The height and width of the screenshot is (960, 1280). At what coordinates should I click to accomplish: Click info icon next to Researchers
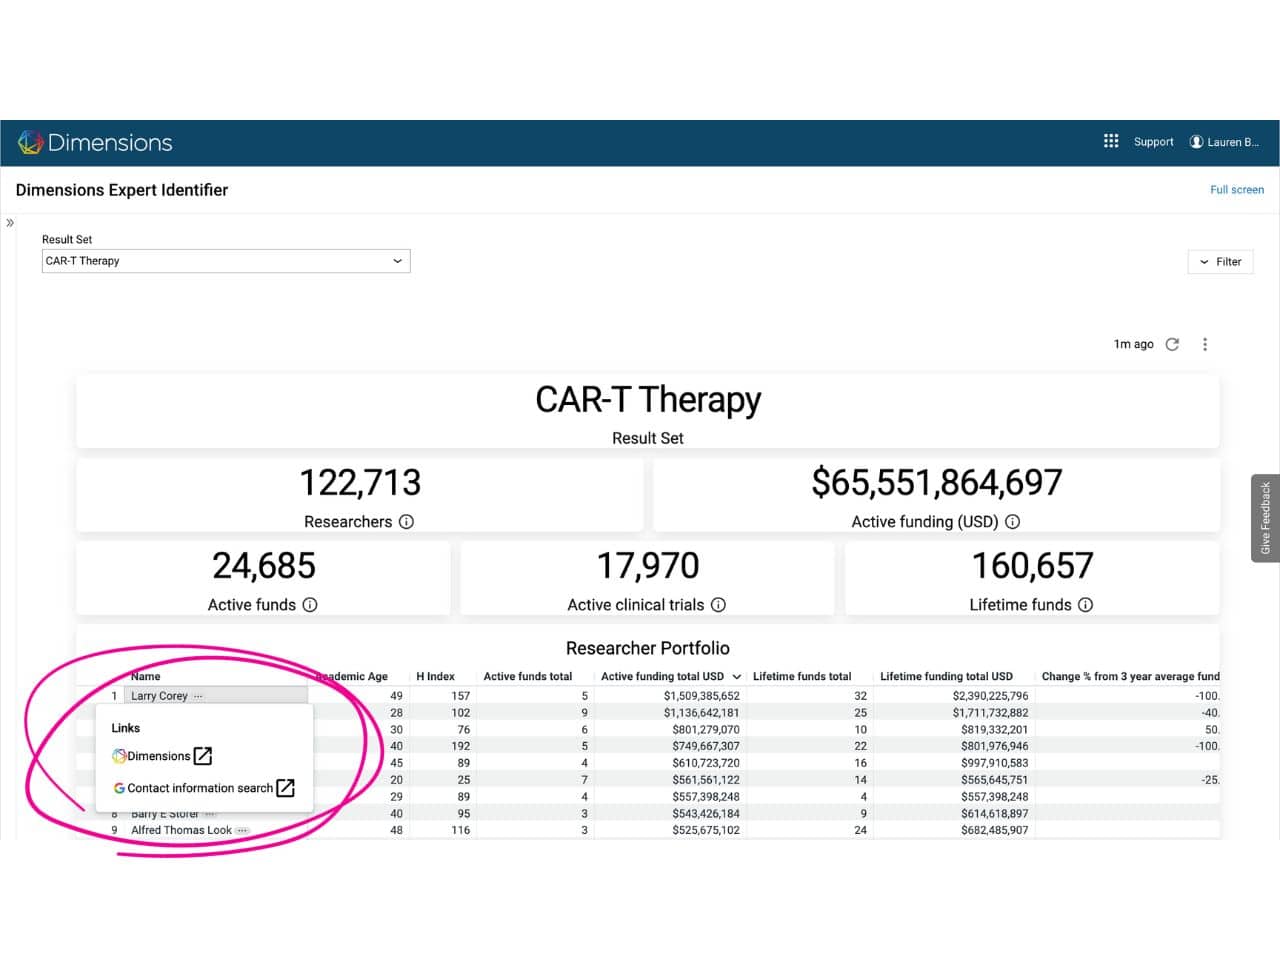point(406,522)
